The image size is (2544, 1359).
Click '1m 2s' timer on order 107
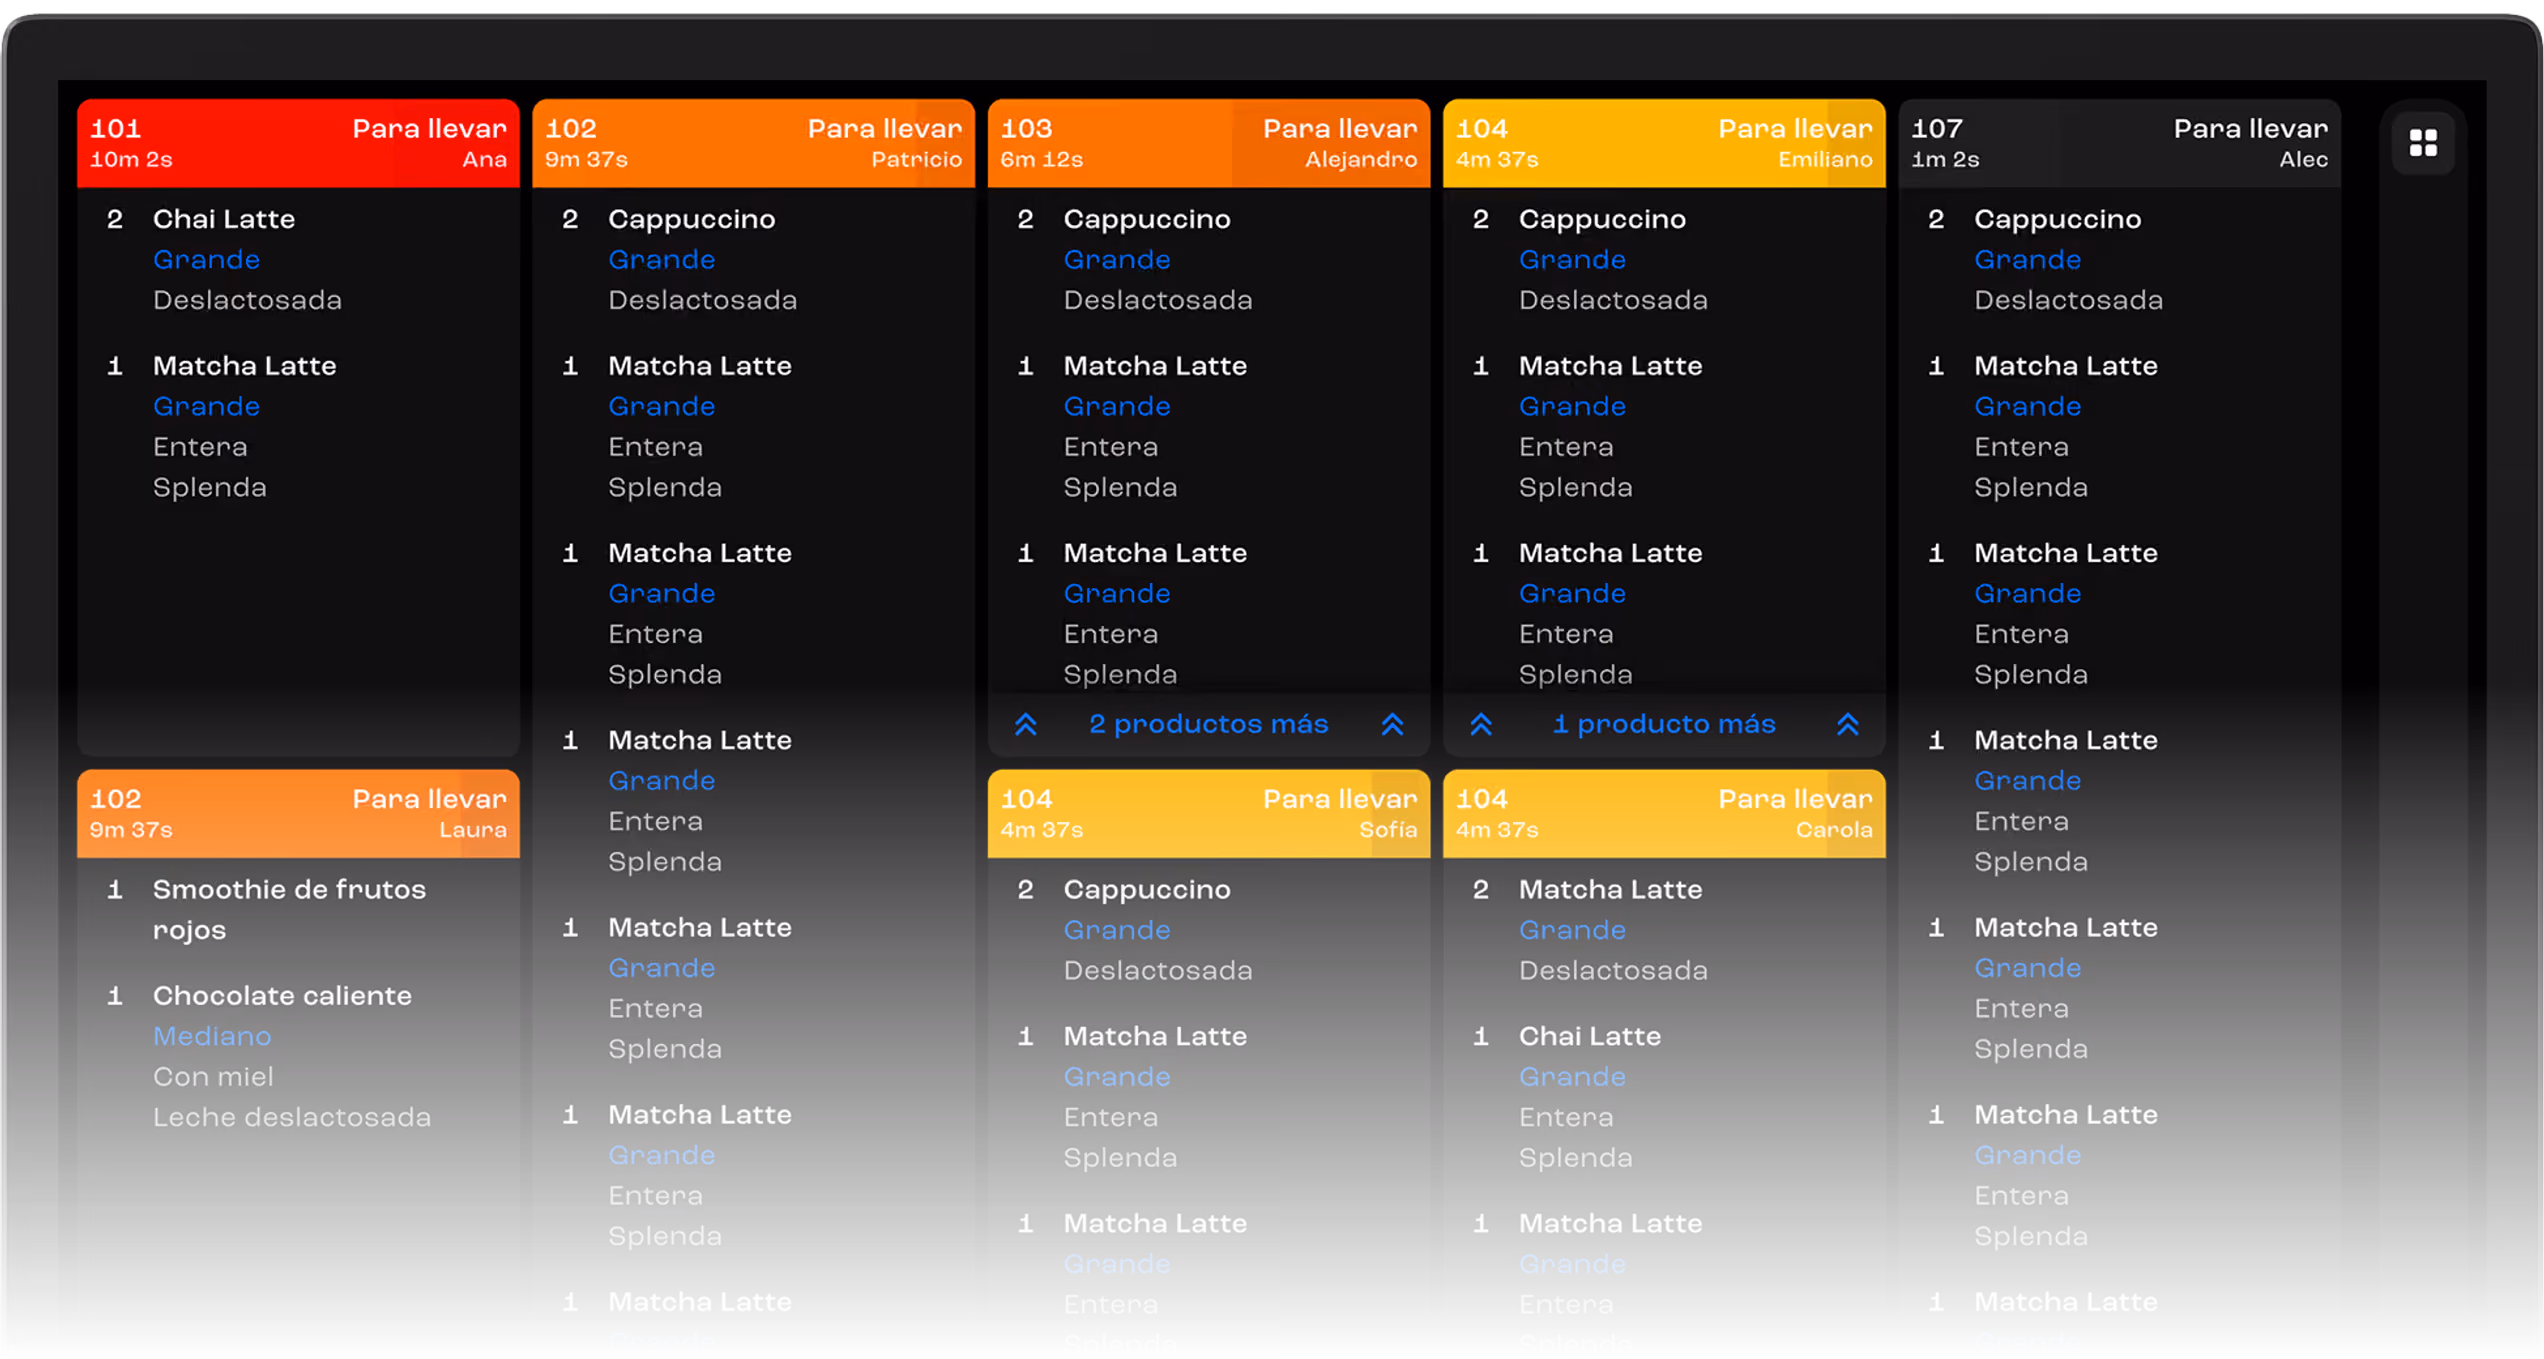[1945, 159]
